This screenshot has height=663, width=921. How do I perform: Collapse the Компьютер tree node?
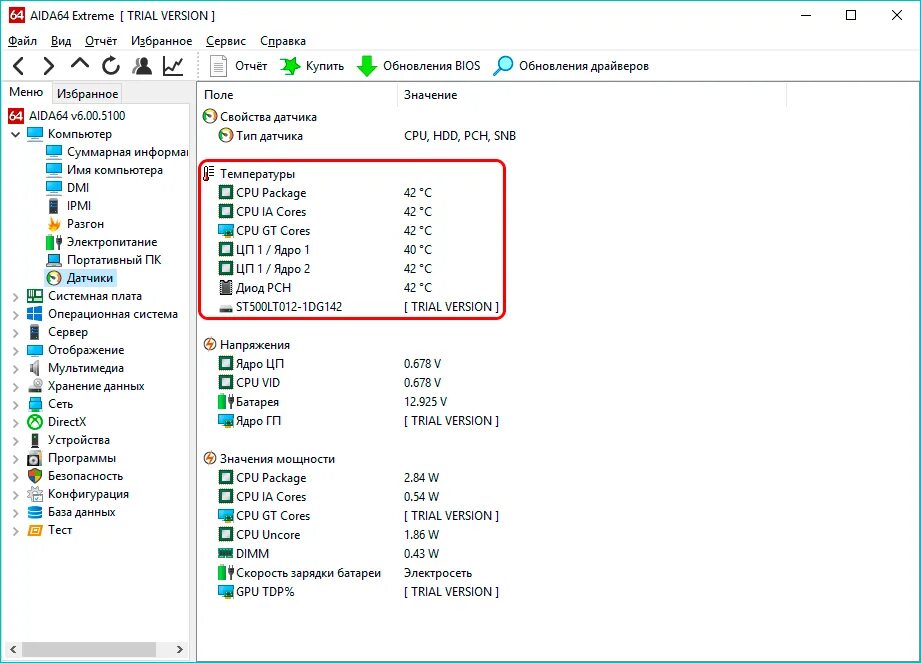(15, 134)
